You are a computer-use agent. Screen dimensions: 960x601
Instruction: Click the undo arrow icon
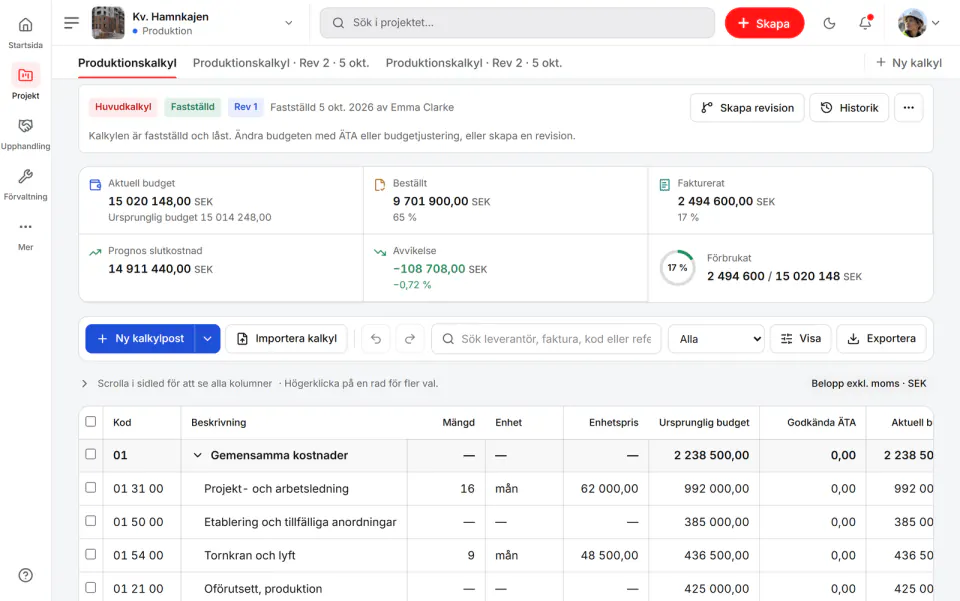click(x=376, y=338)
